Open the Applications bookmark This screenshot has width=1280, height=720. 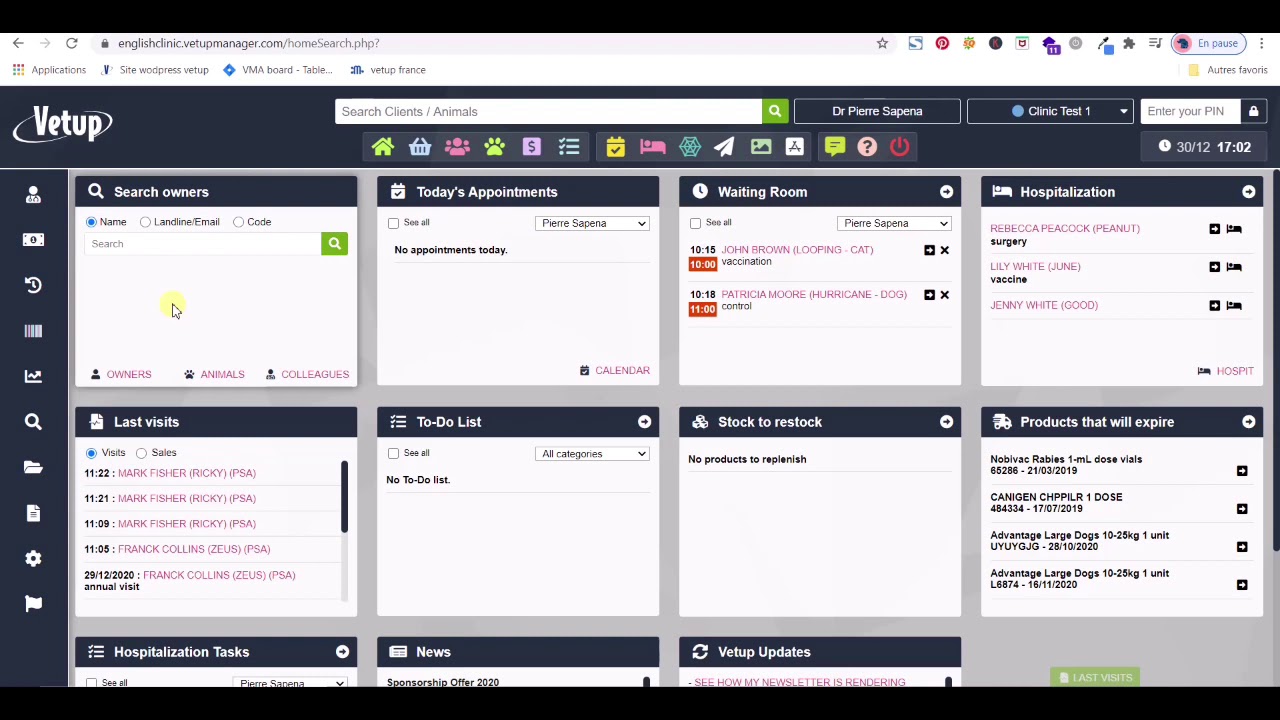pyautogui.click(x=49, y=70)
